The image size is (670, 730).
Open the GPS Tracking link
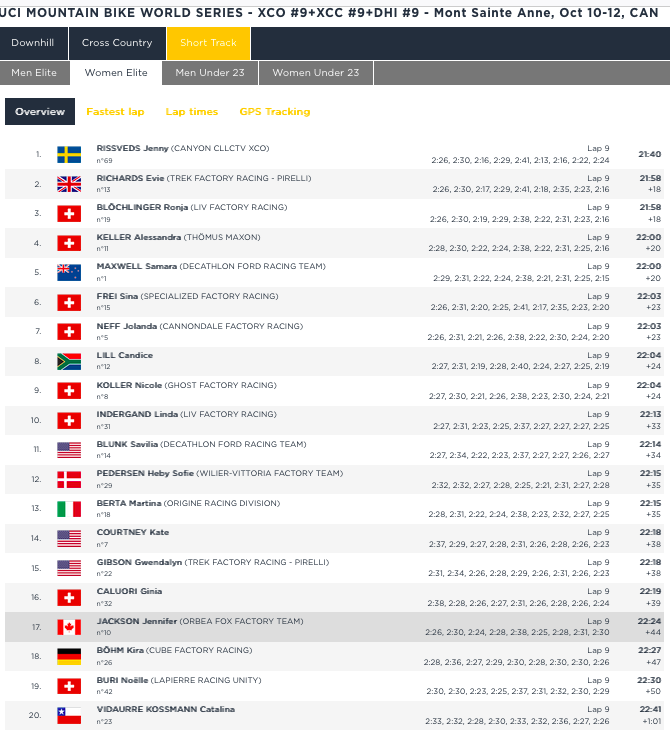click(x=275, y=112)
